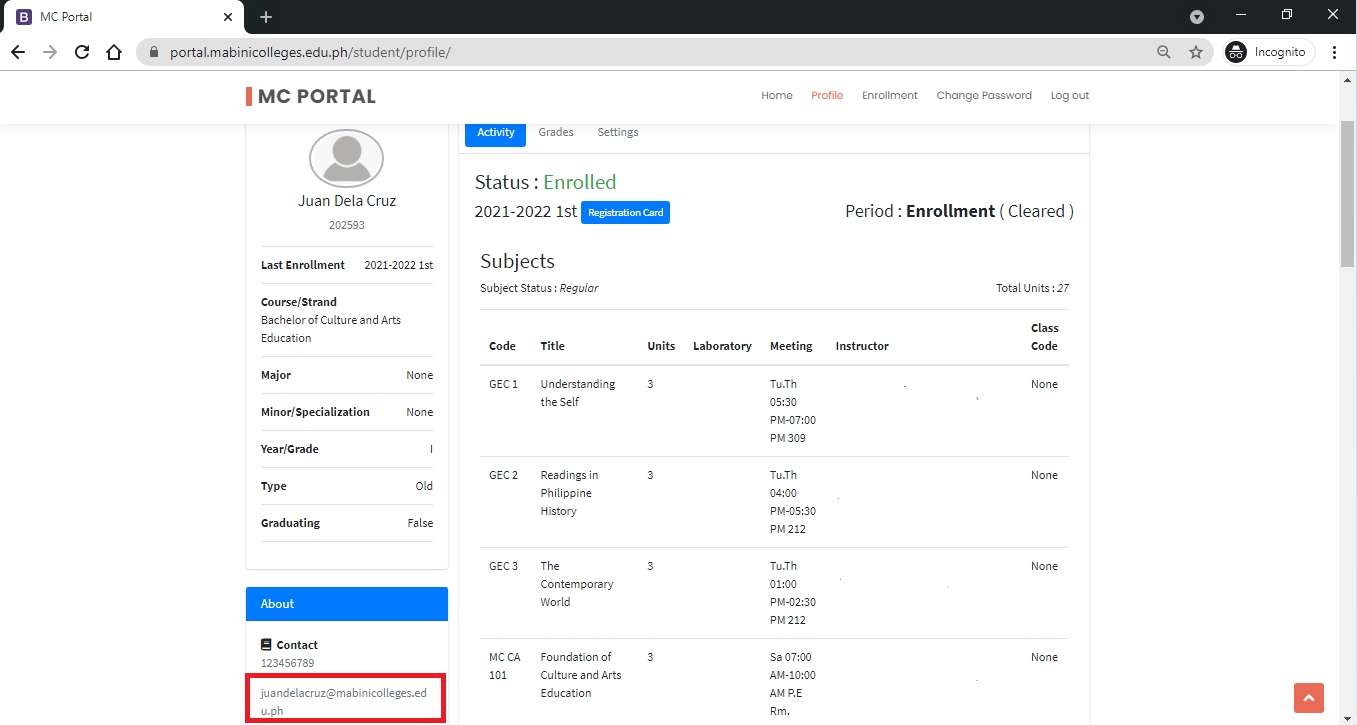This screenshot has height=725, width=1357.
Task: Click Change Password in the navigation
Action: click(x=983, y=96)
